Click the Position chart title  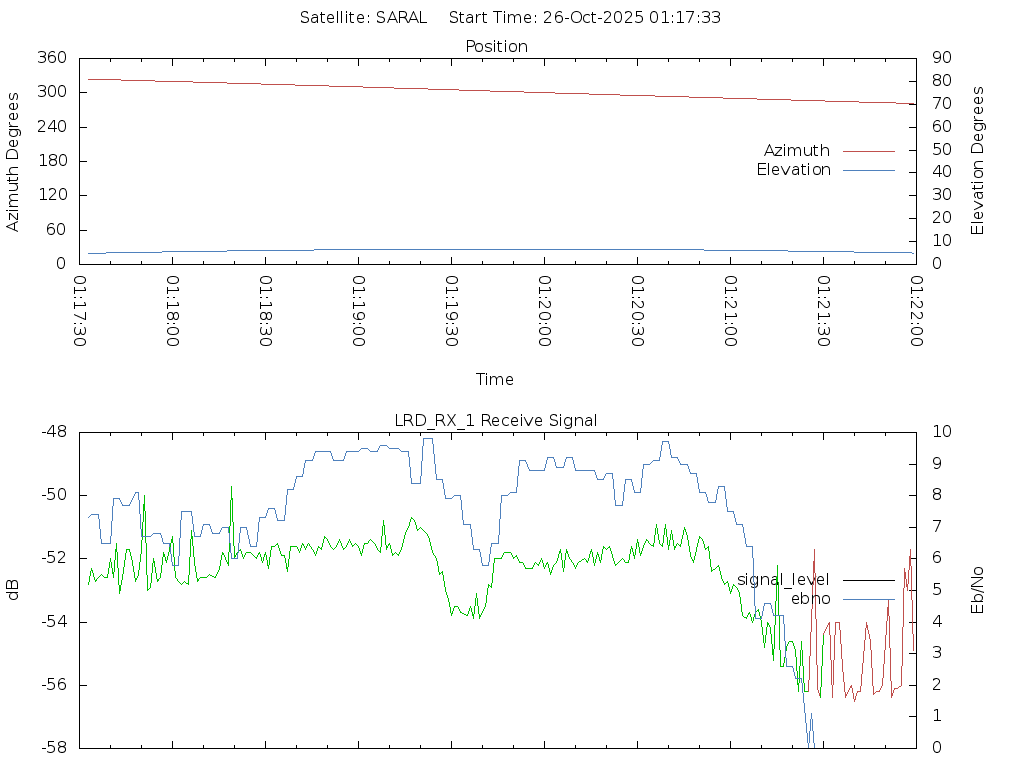(496, 47)
